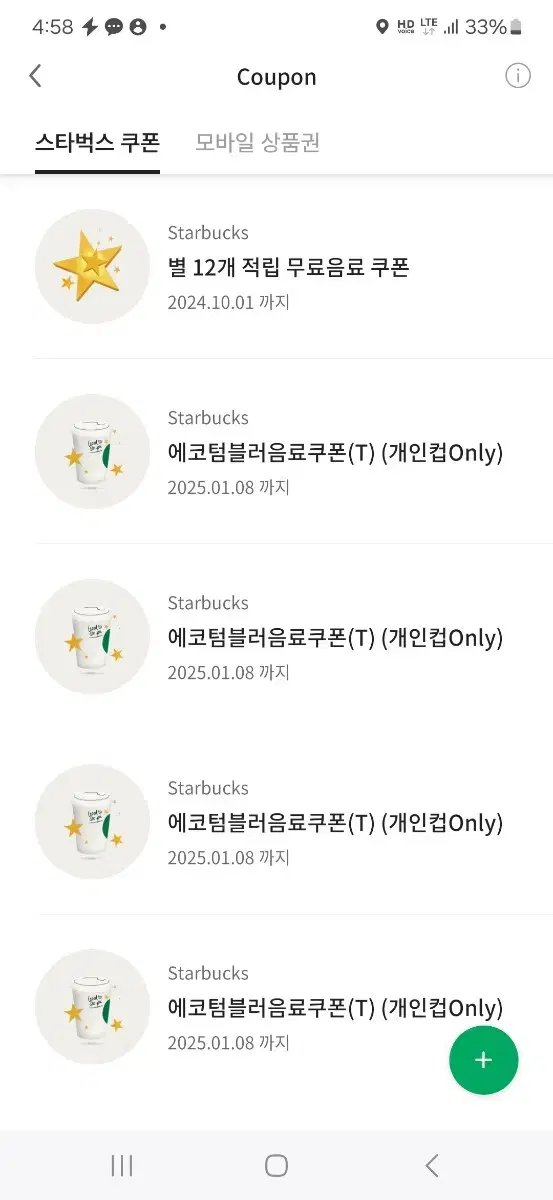553x1200 pixels.
Task: Open the second 에코텀블러음료쿠폰(T) coupon title
Action: [x=335, y=638]
